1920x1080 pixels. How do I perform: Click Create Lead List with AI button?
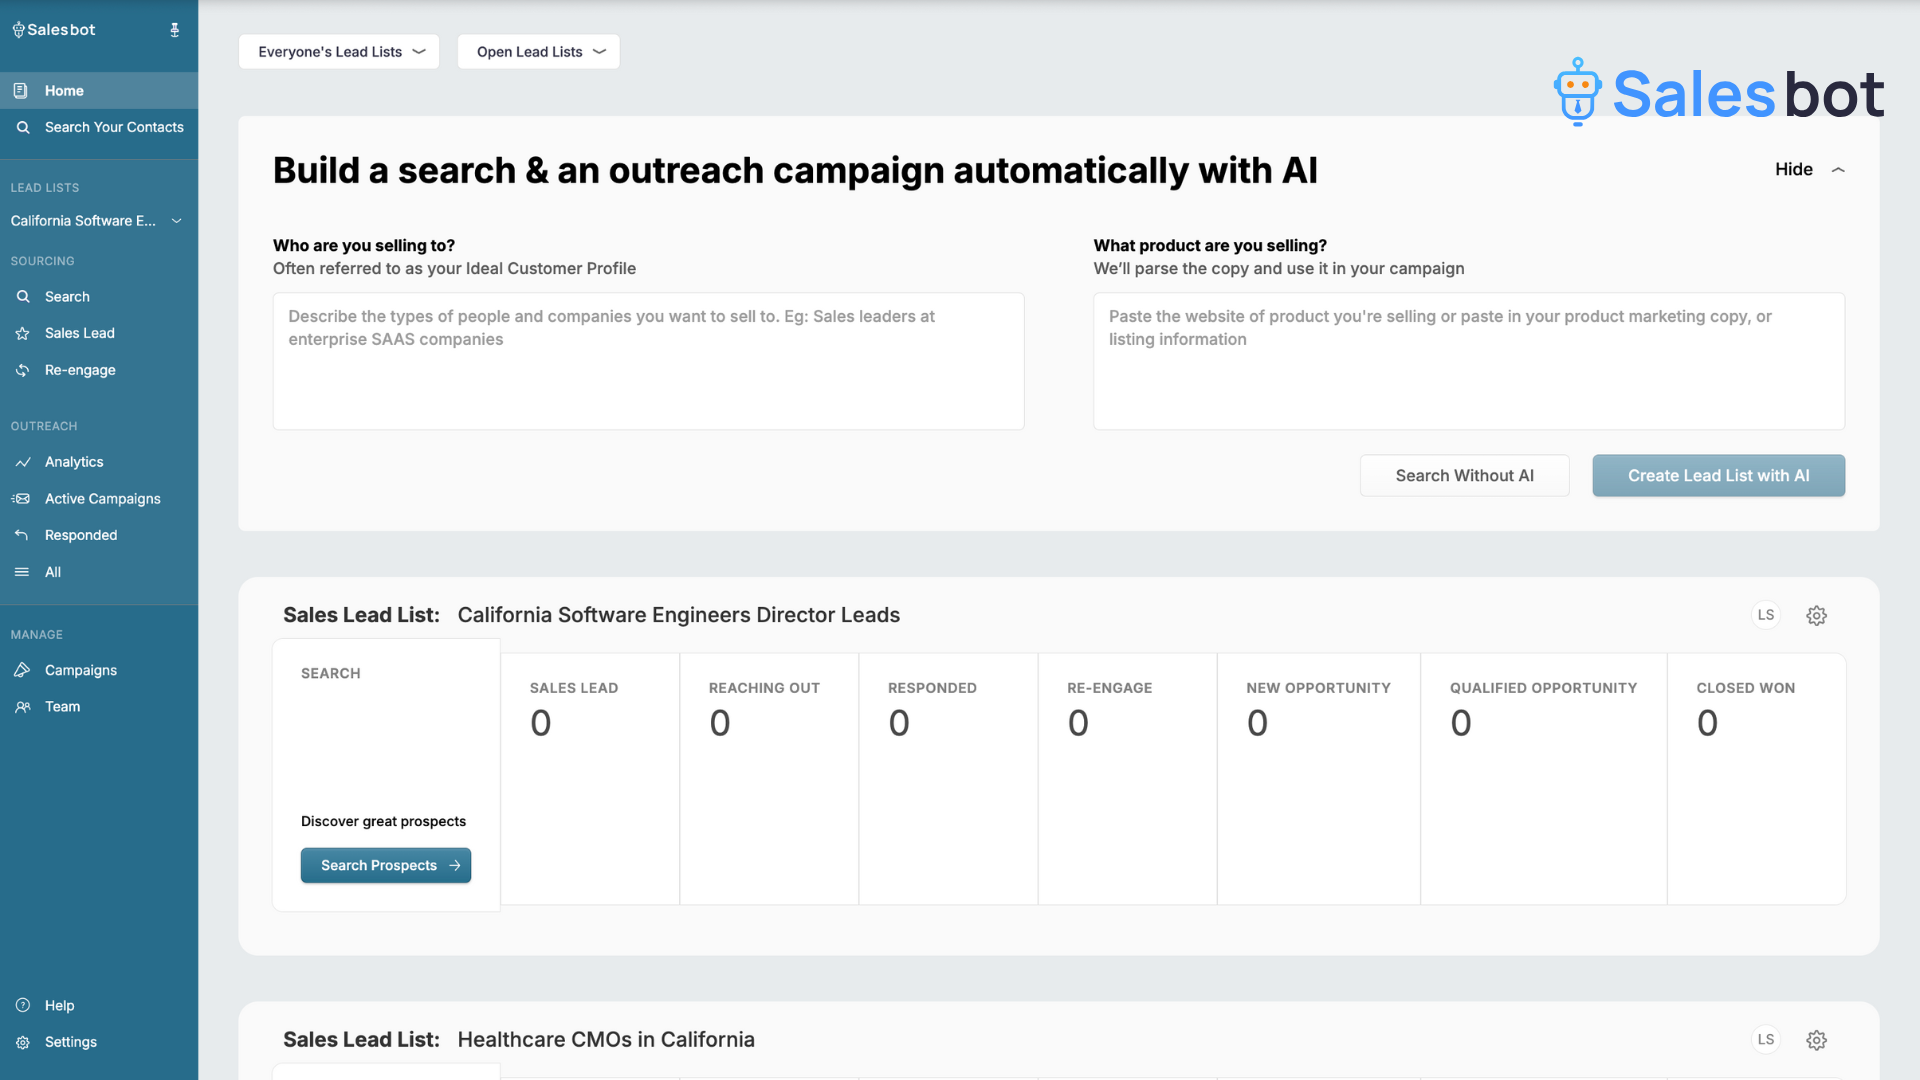click(1718, 476)
